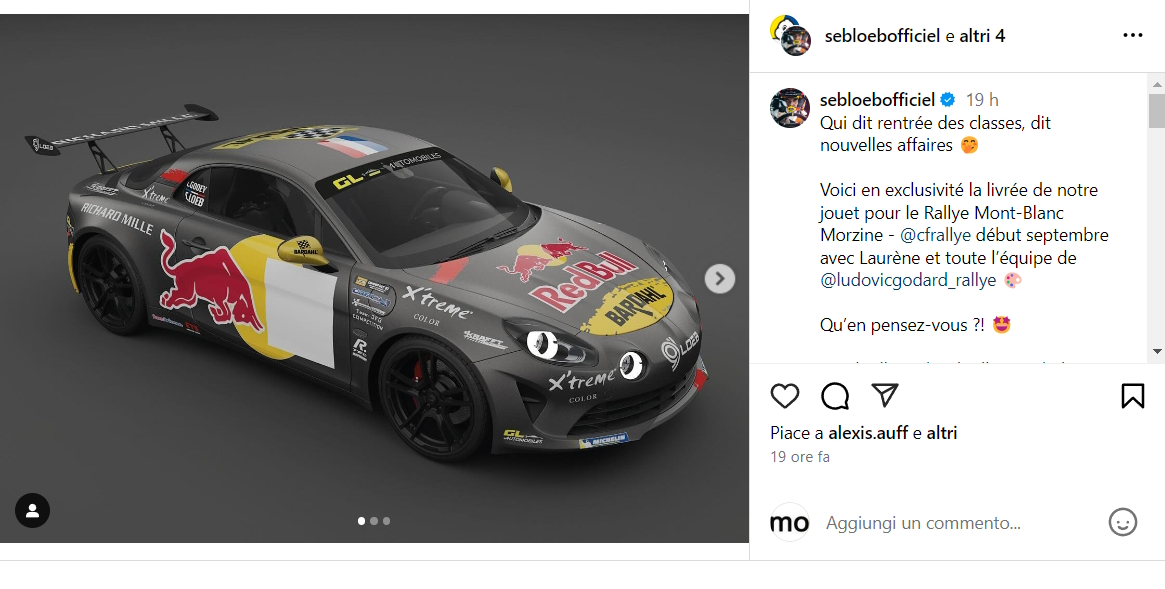Image resolution: width=1165 pixels, height=589 pixels.
Task: Select second carousel dot indicator
Action: 374,521
